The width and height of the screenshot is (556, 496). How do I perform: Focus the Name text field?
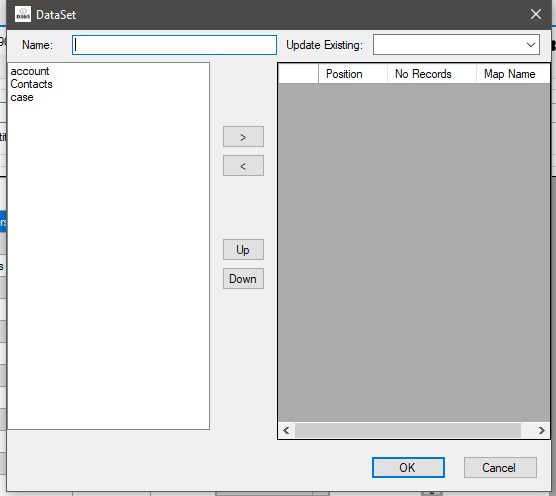click(x=174, y=45)
